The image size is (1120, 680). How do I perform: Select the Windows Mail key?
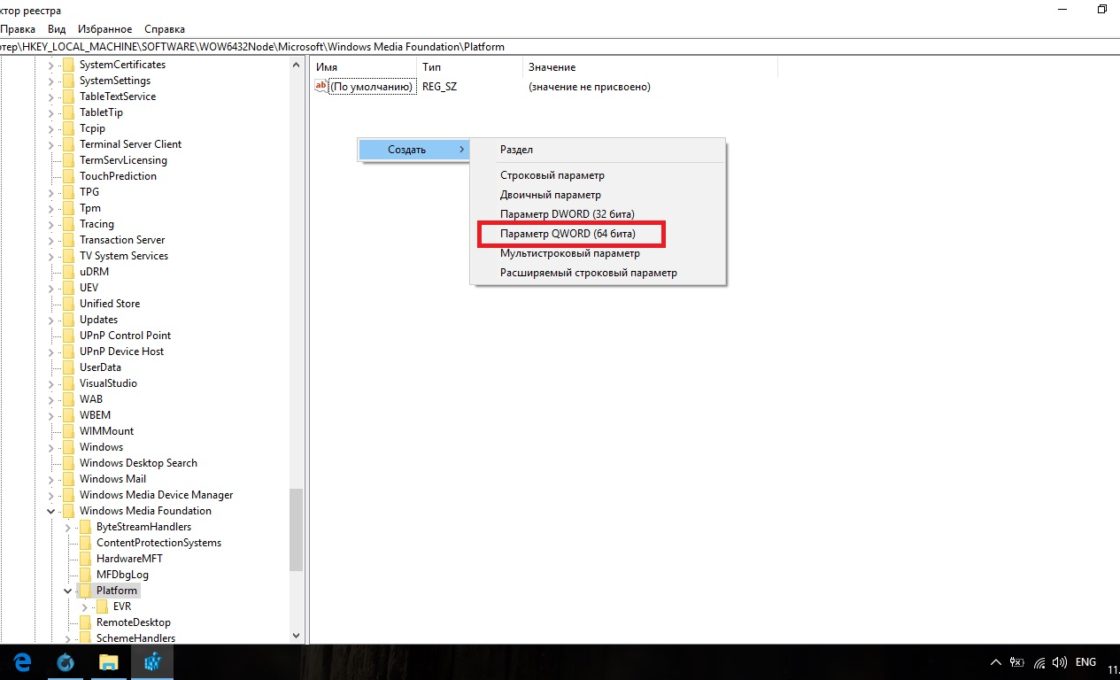pyautogui.click(x=113, y=479)
